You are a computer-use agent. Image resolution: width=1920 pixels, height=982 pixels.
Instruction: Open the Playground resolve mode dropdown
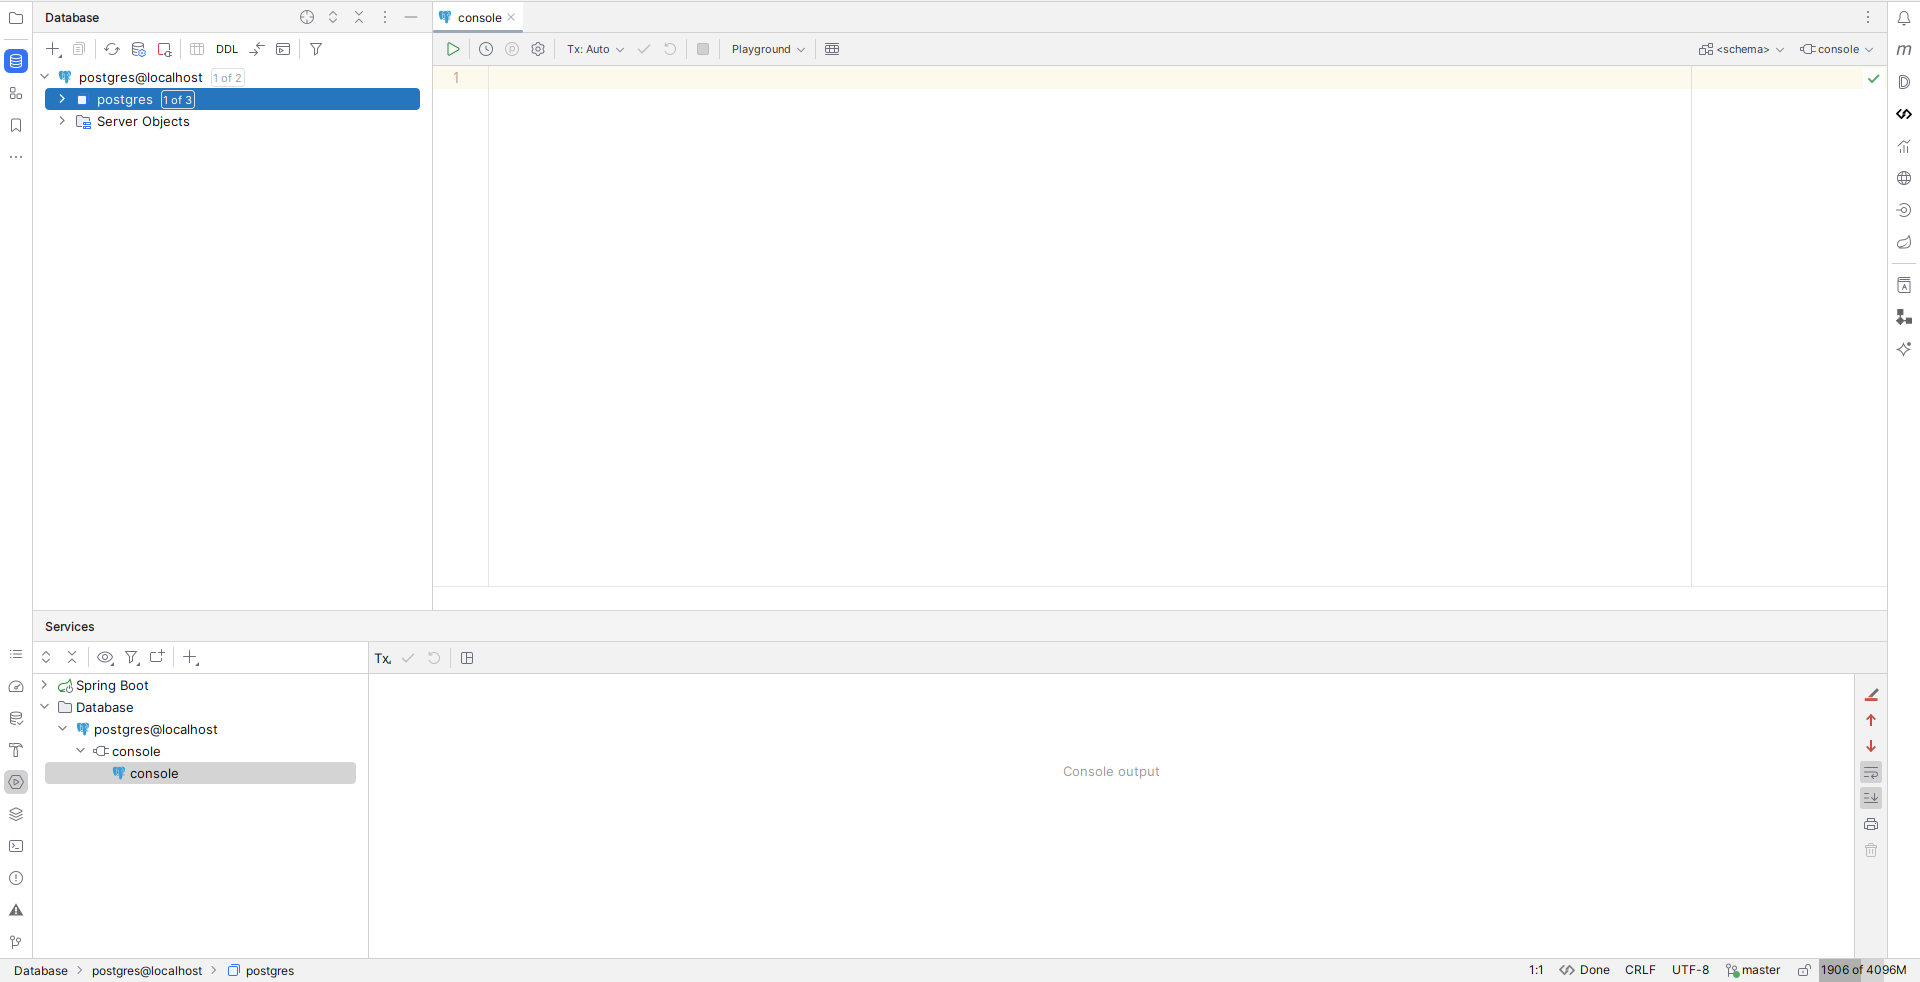pos(767,49)
